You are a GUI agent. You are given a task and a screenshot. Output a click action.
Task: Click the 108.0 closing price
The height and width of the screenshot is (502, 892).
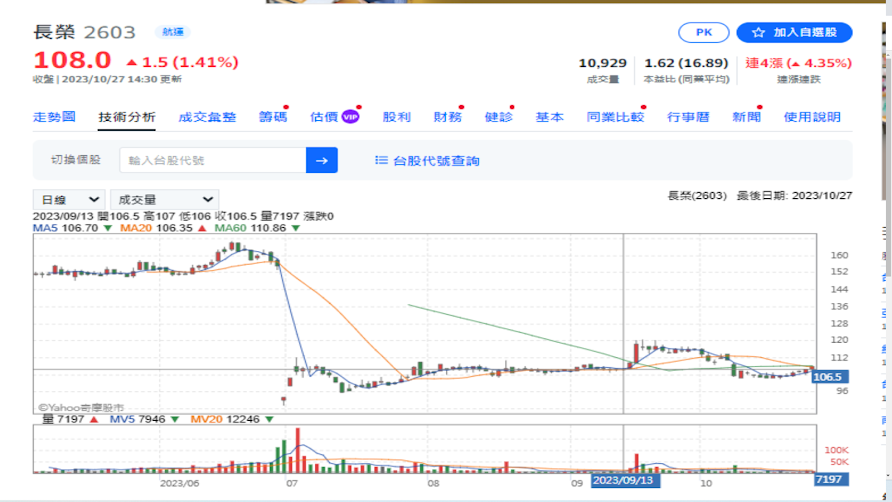click(72, 60)
